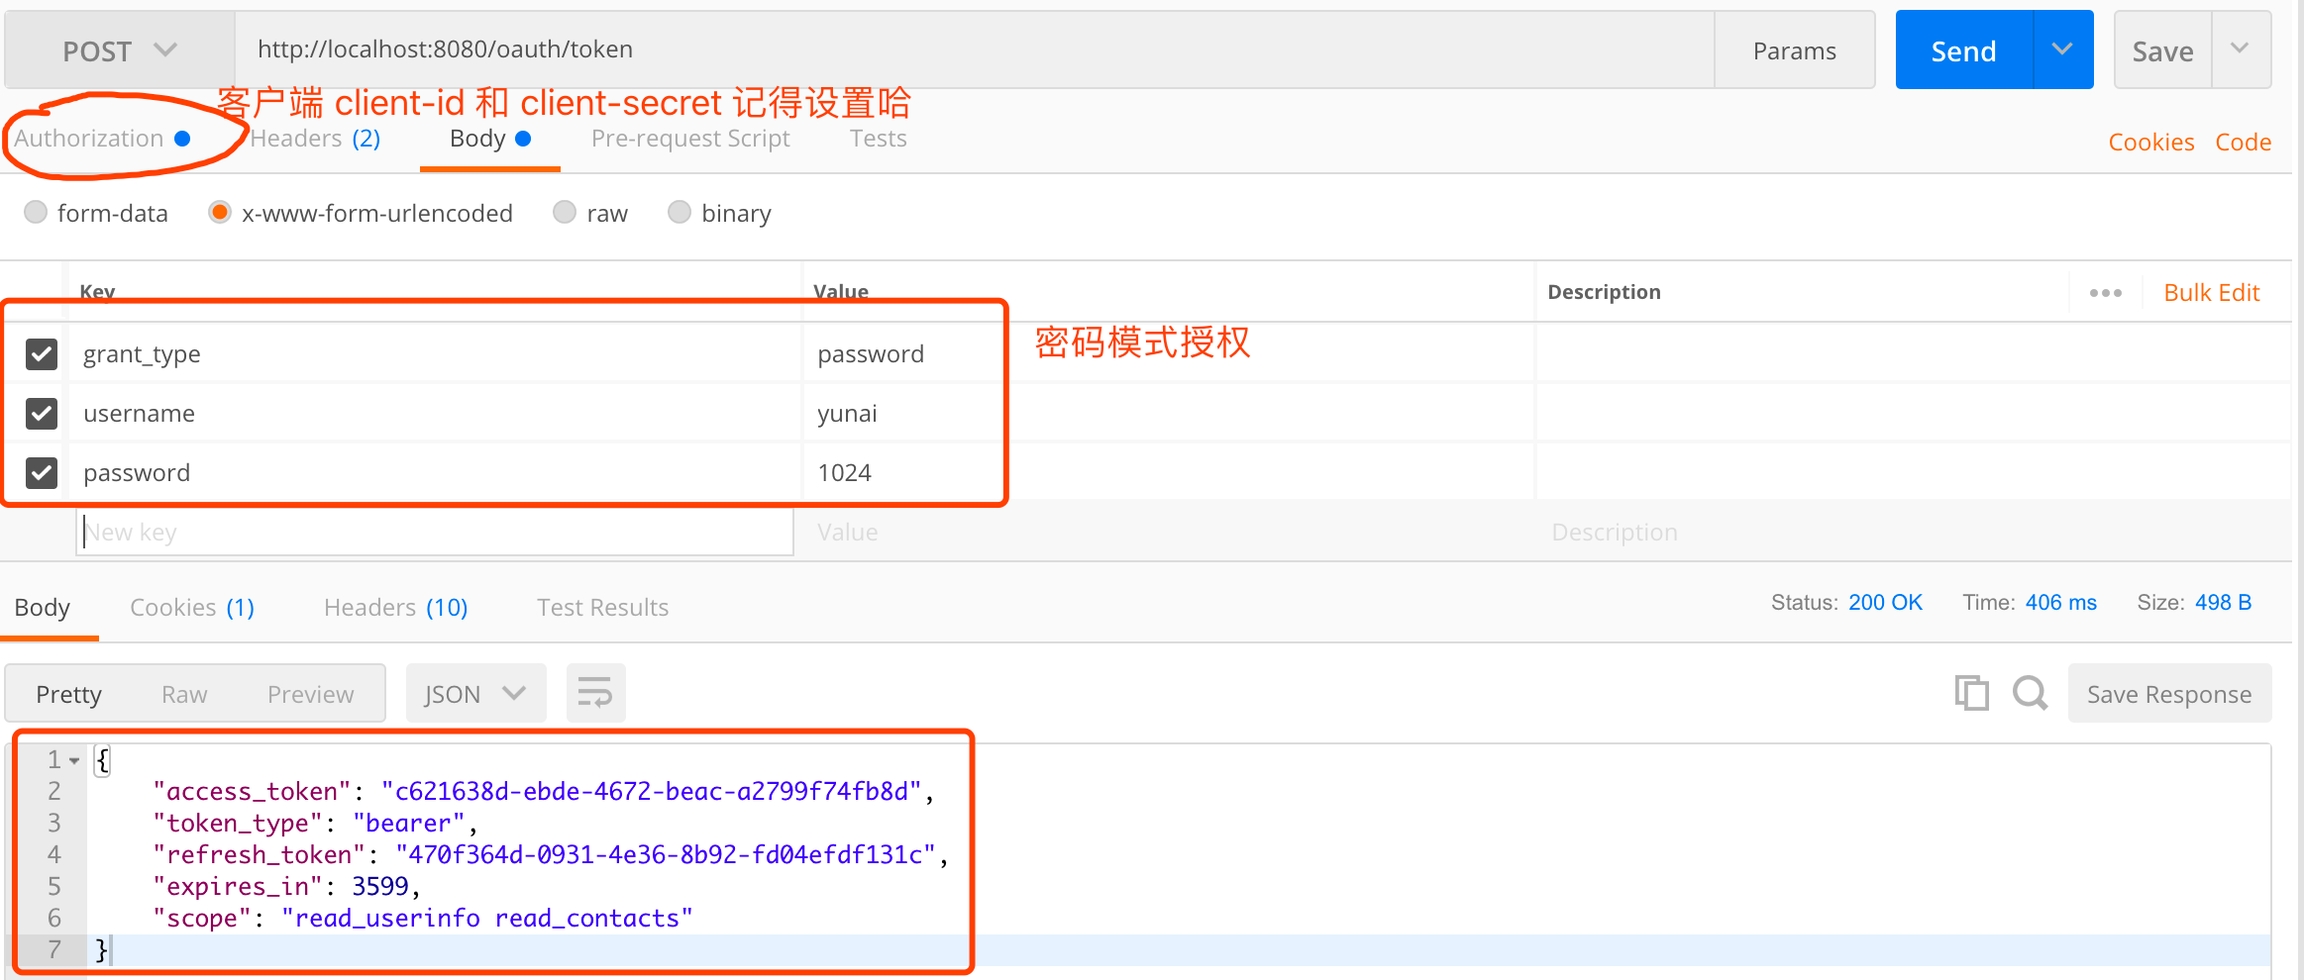Click the Save Response button
2304x980 pixels.
[x=2169, y=693]
